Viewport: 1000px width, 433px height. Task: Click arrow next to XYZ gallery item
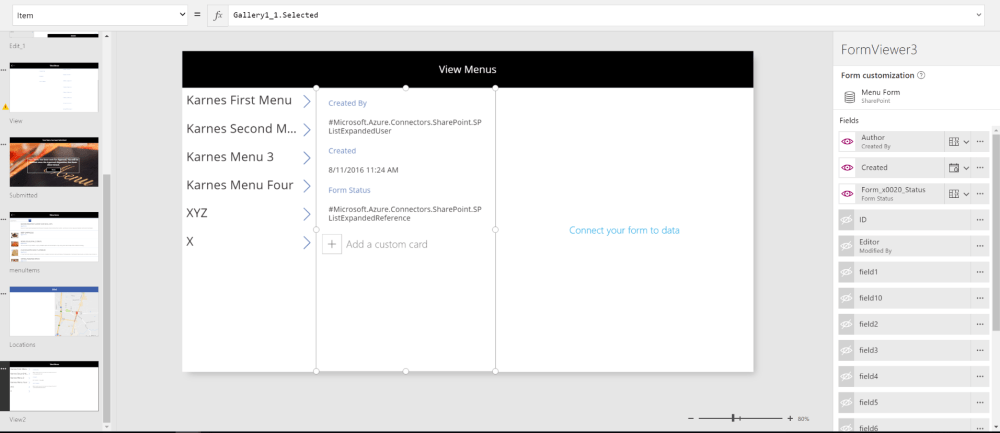pos(307,214)
